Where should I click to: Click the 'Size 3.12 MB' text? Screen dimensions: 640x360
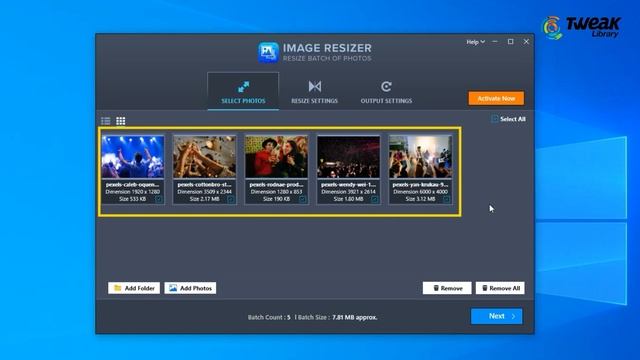point(420,199)
